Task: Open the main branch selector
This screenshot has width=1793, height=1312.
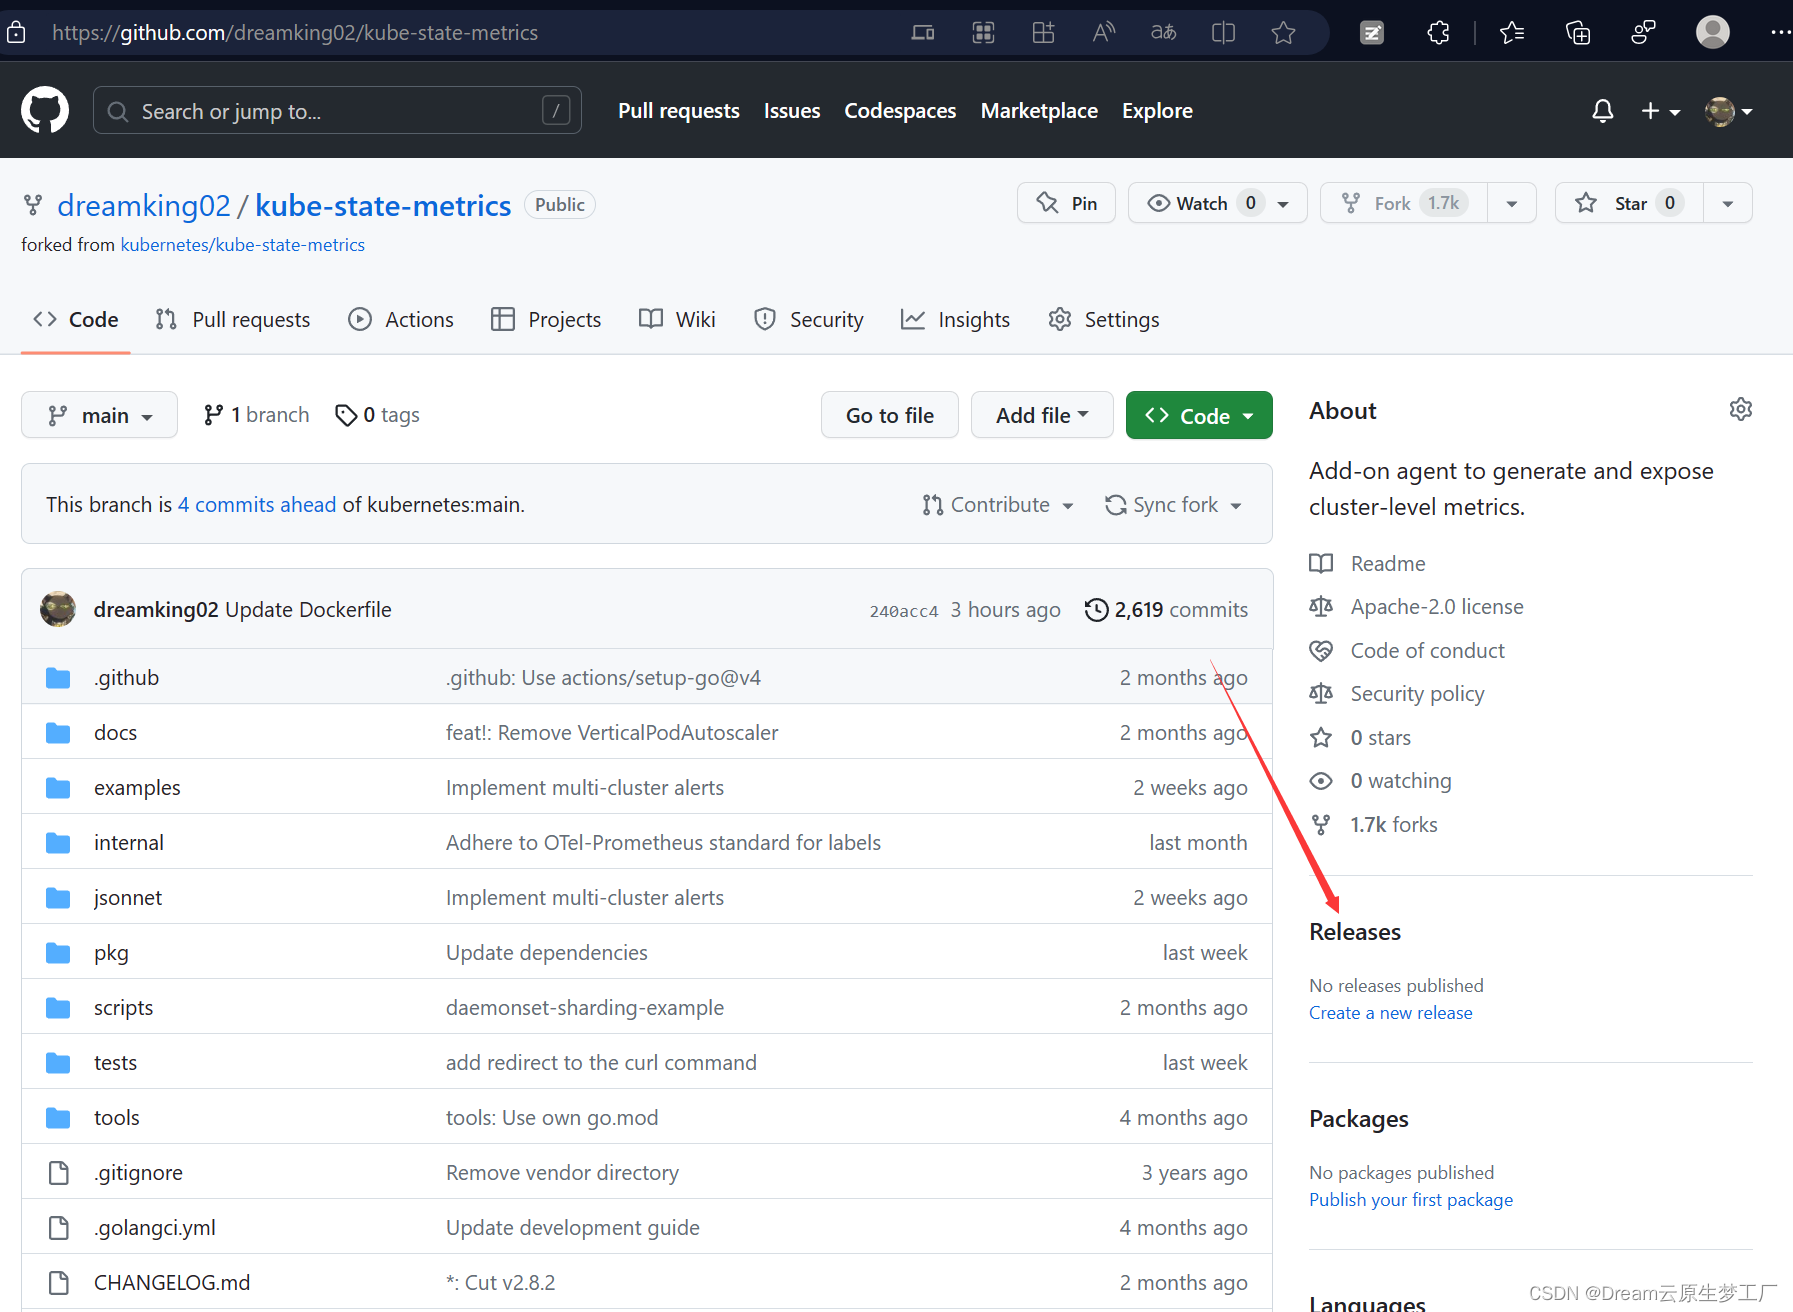Action: (x=99, y=415)
